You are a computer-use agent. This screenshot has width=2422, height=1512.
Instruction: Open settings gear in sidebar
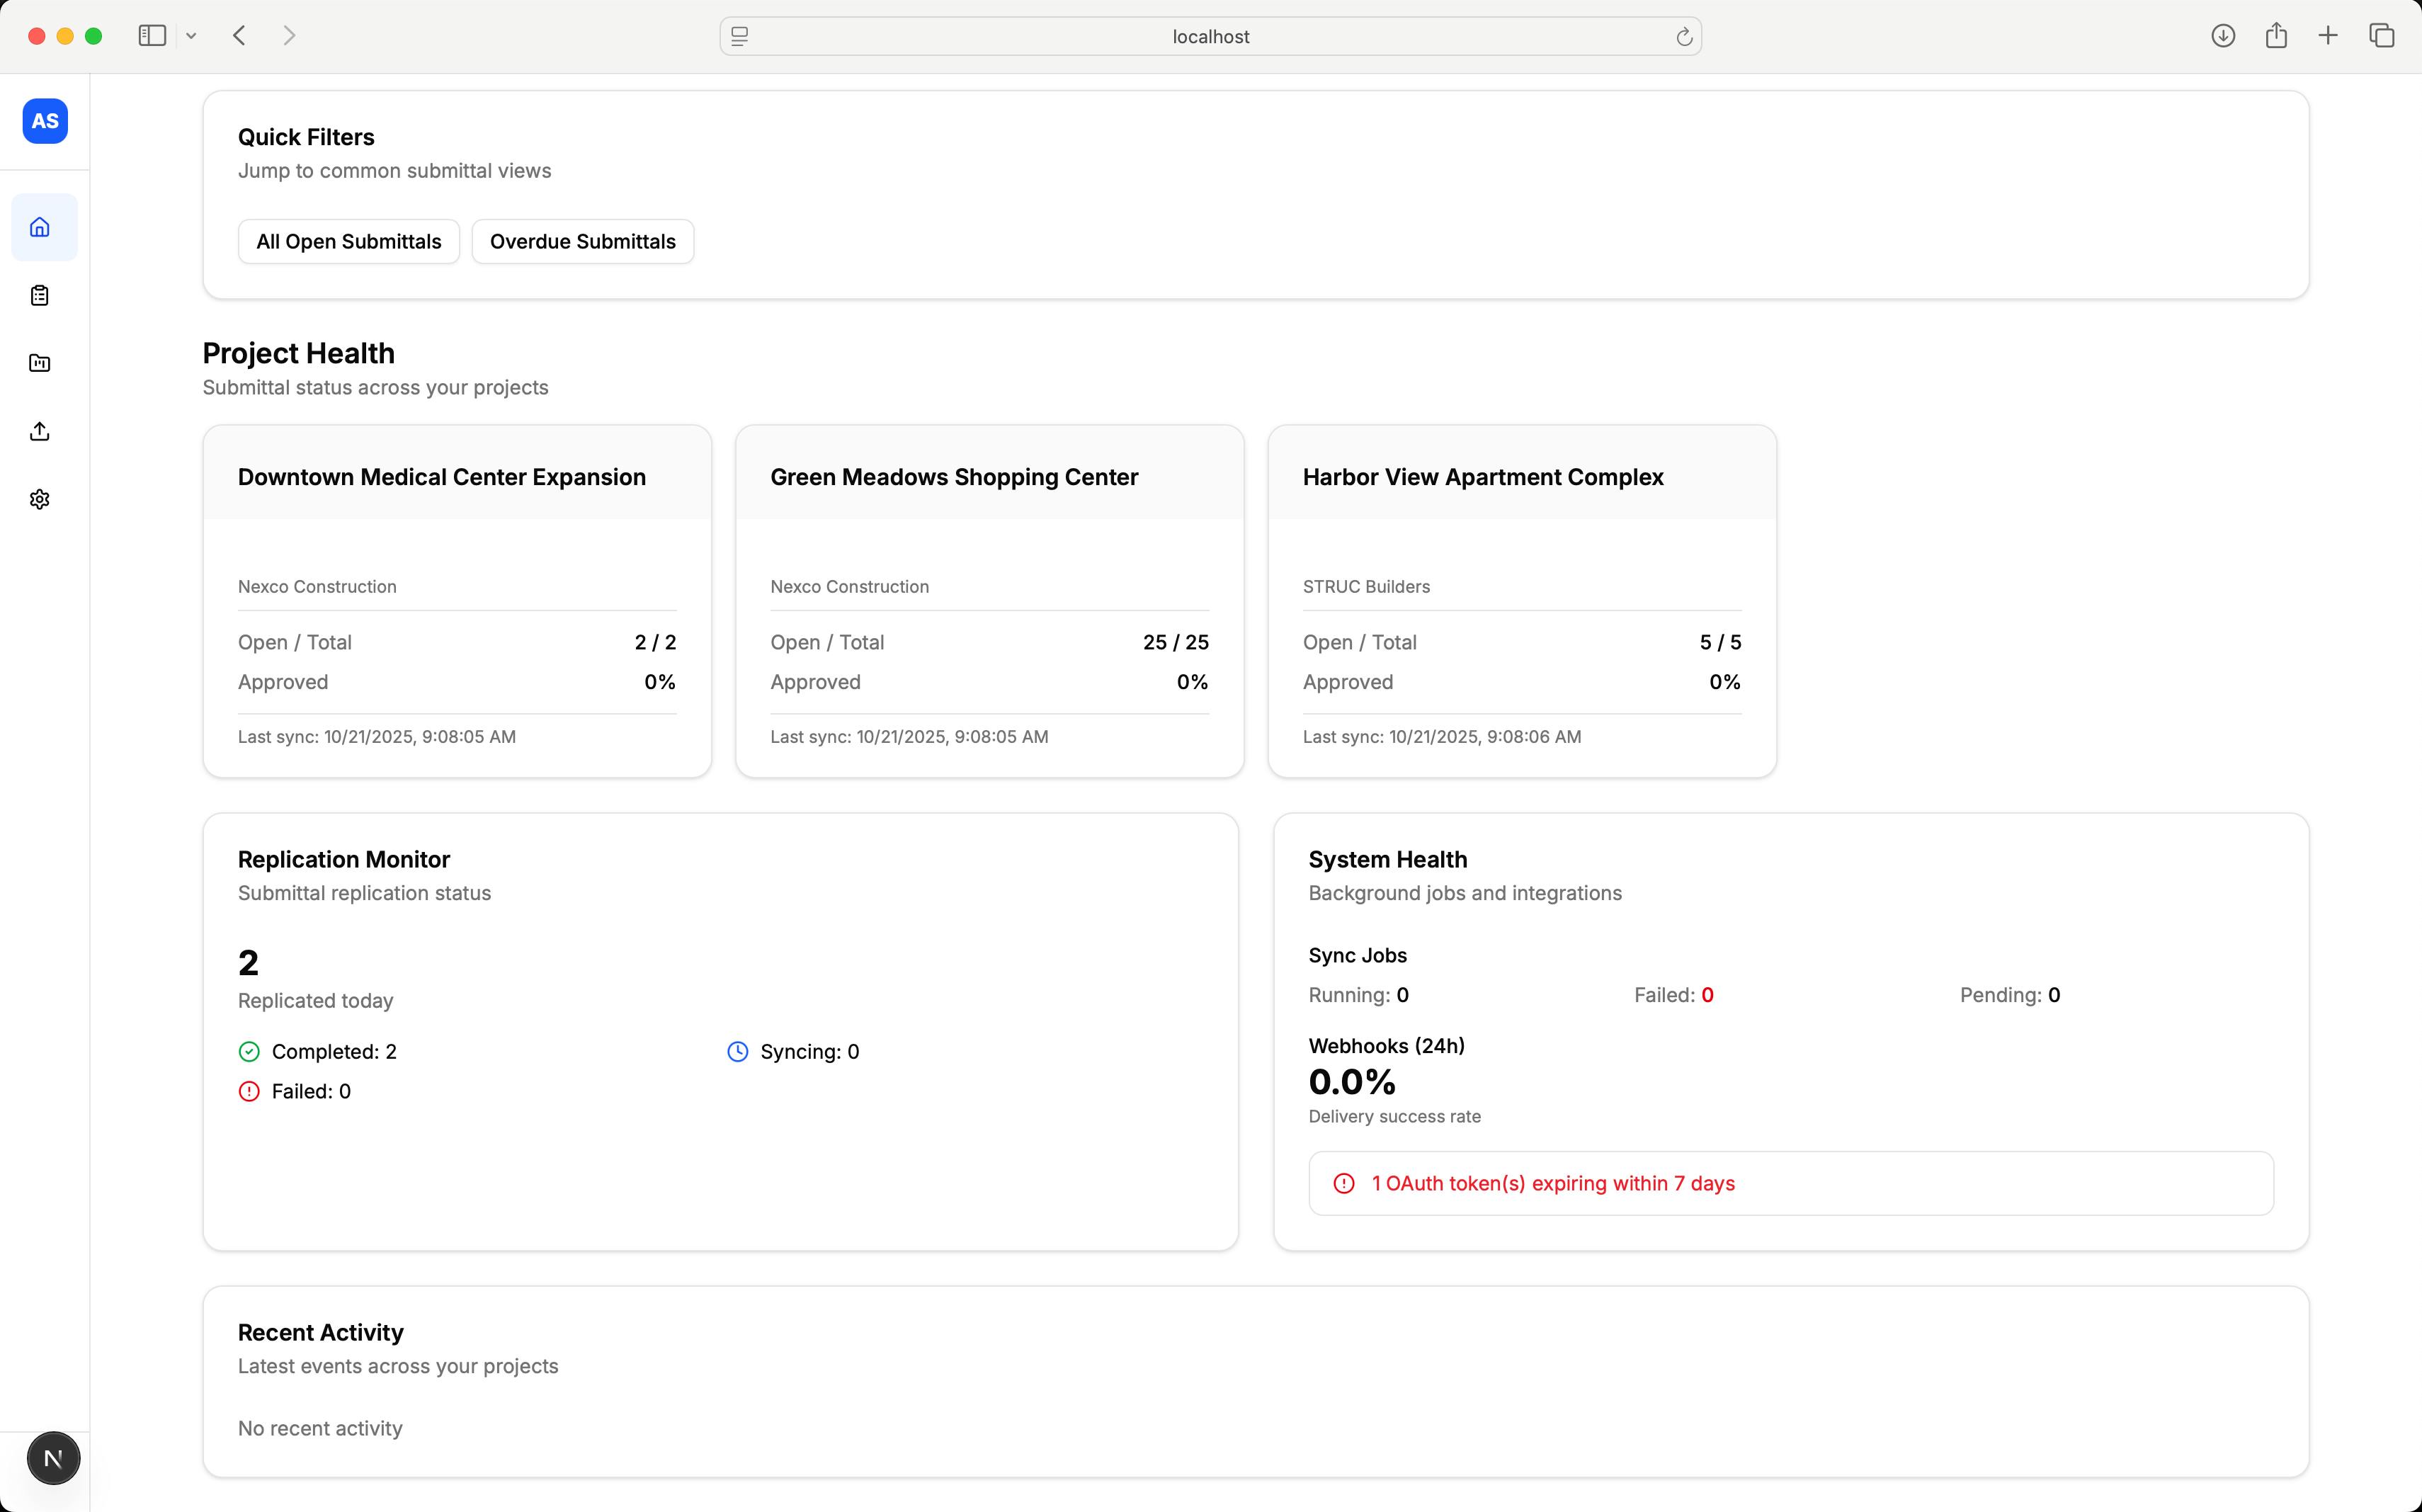coord(40,499)
